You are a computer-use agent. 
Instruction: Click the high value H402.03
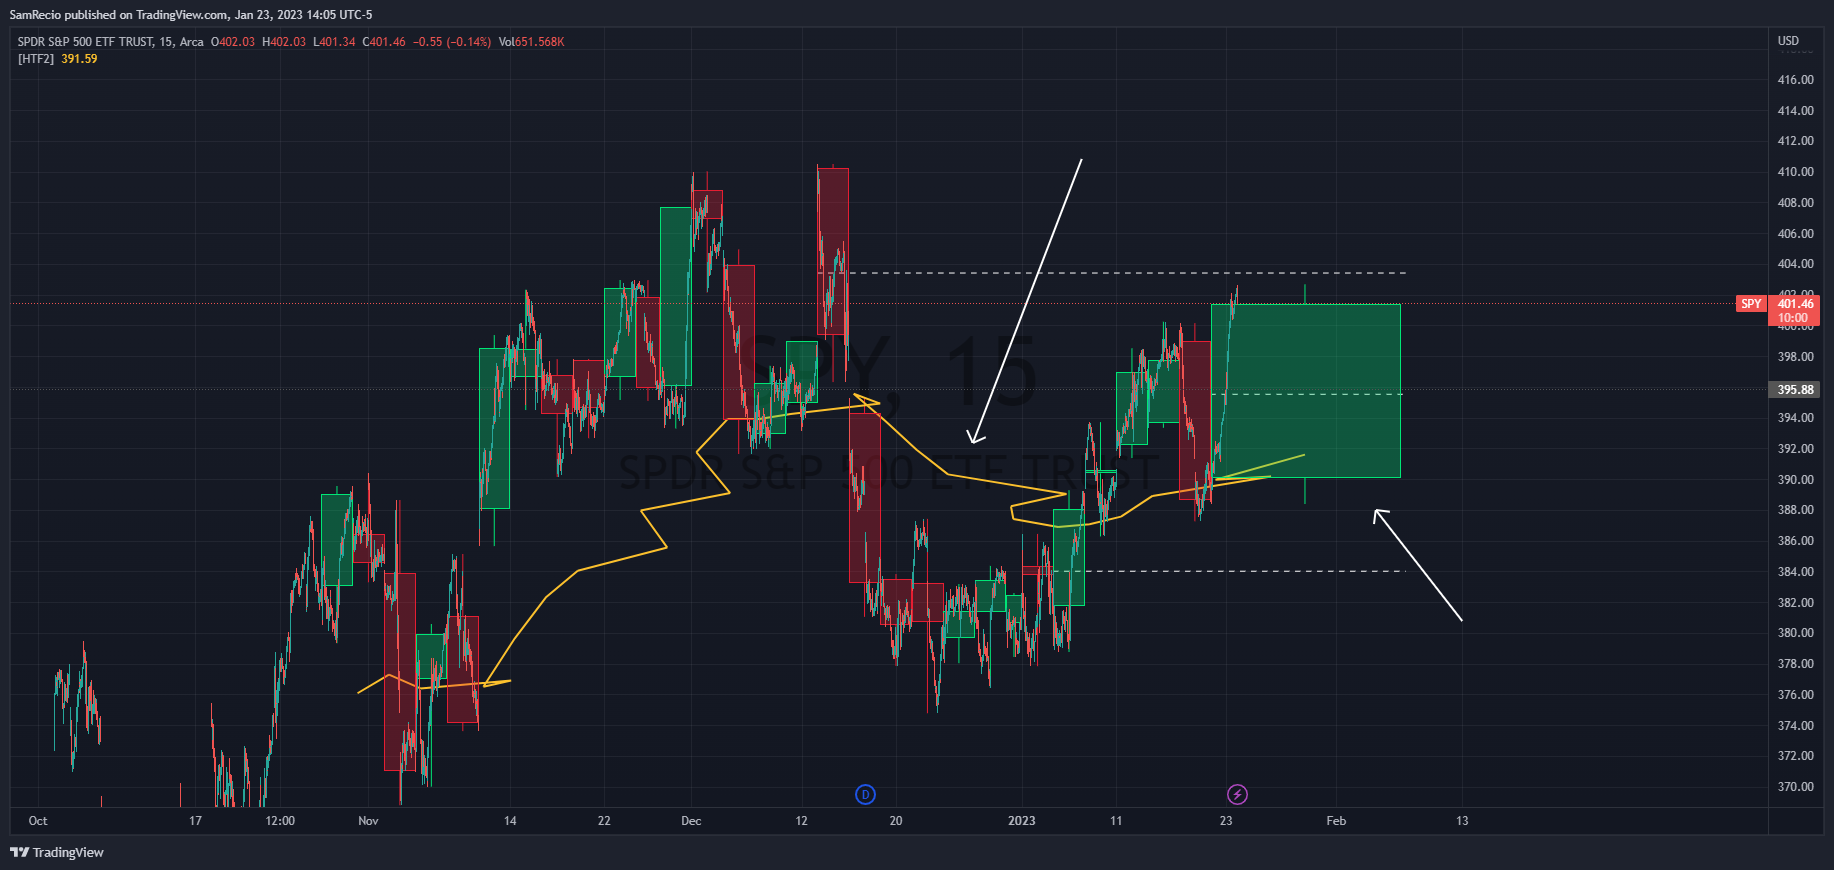click(x=284, y=42)
